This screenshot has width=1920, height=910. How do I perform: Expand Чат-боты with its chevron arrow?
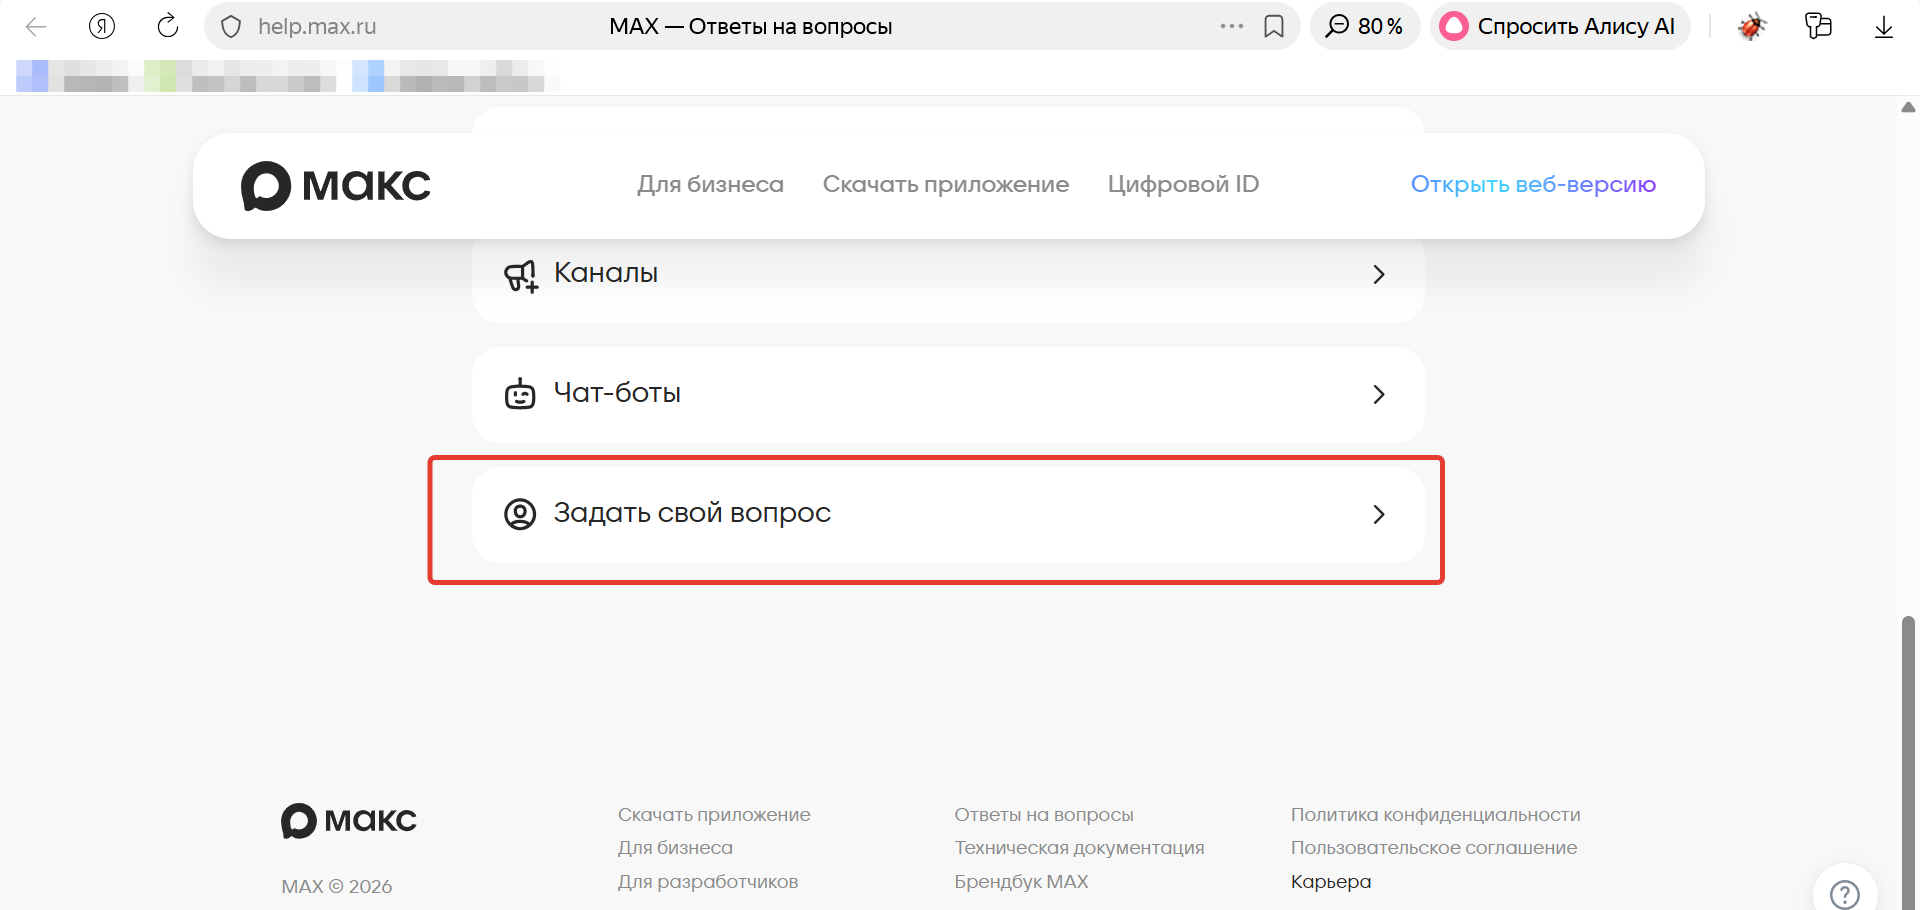point(1379,395)
